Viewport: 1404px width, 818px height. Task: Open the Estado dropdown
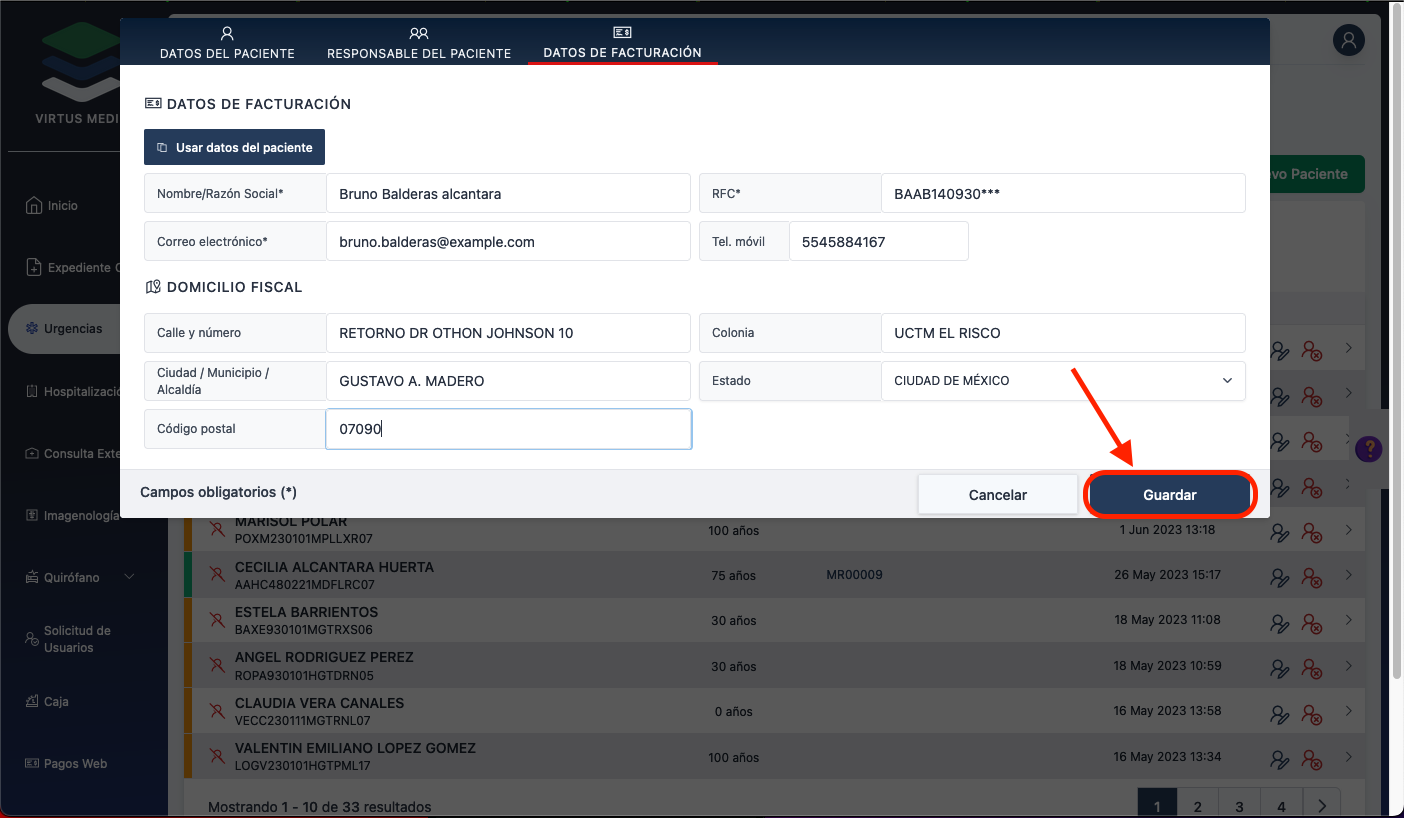pos(1062,381)
